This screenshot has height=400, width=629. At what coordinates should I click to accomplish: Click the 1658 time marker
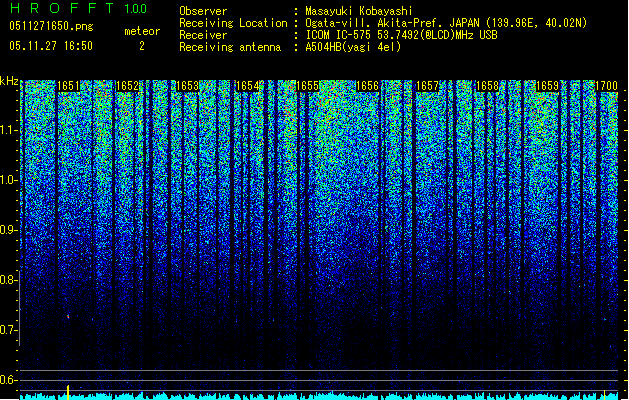pos(487,86)
